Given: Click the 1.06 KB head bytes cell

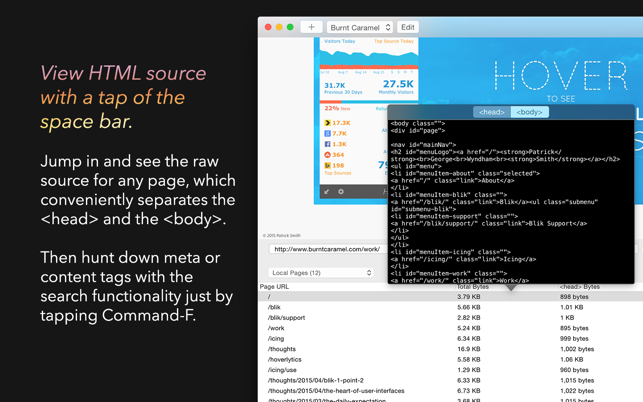Looking at the screenshot, I should 572,359.
